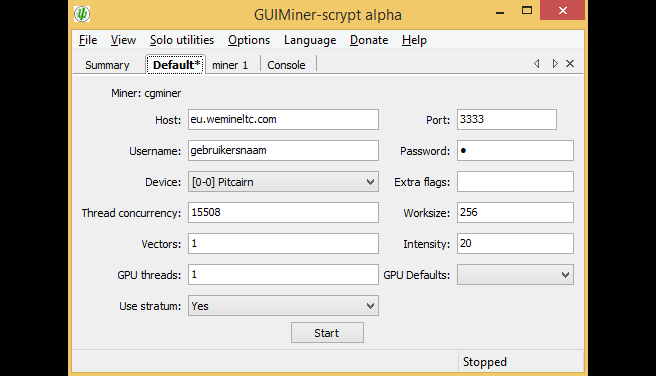This screenshot has width=656, height=376.
Task: Click the Stopped status bar text
Action: (484, 362)
